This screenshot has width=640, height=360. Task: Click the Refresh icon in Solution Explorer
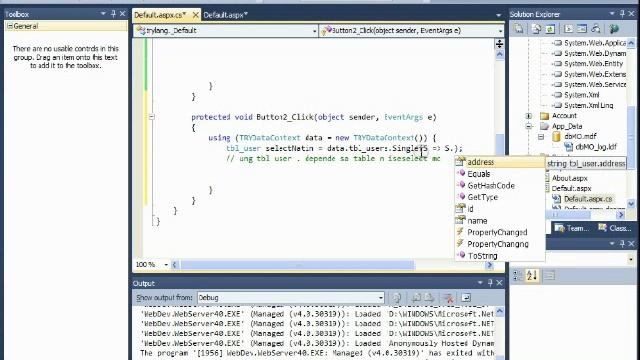[550, 29]
